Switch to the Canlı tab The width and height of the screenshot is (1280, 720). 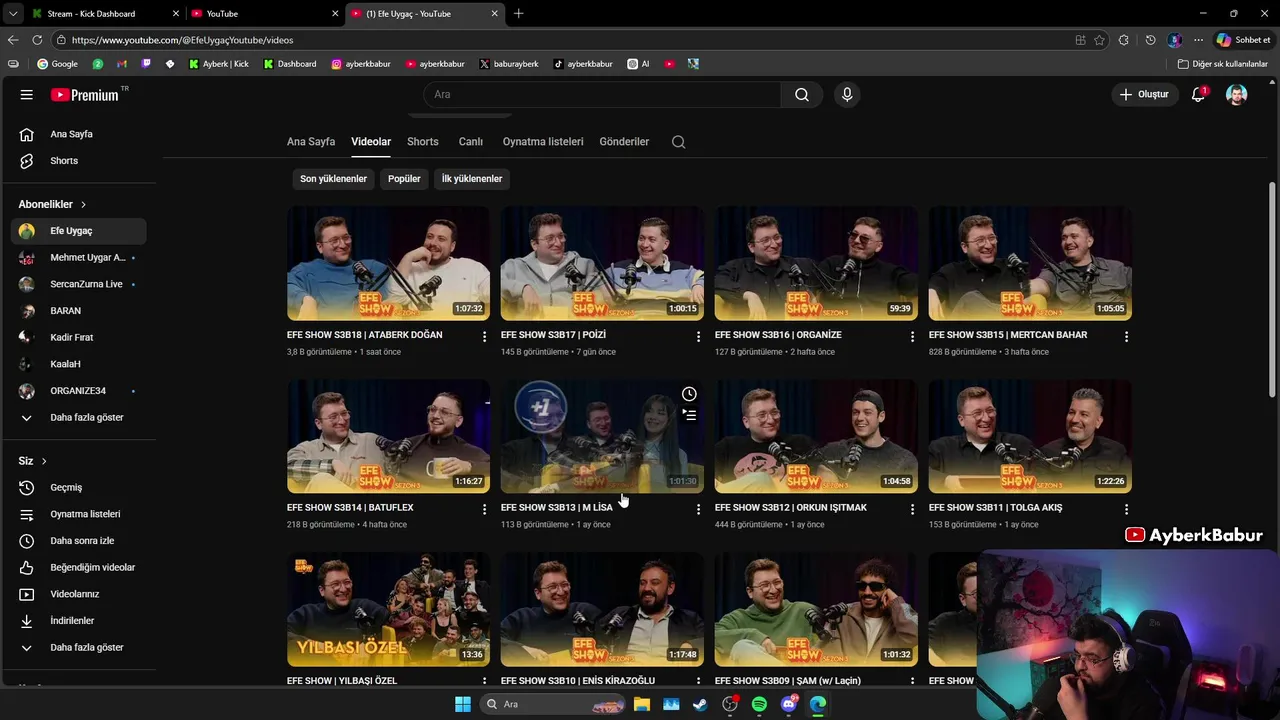(x=471, y=142)
